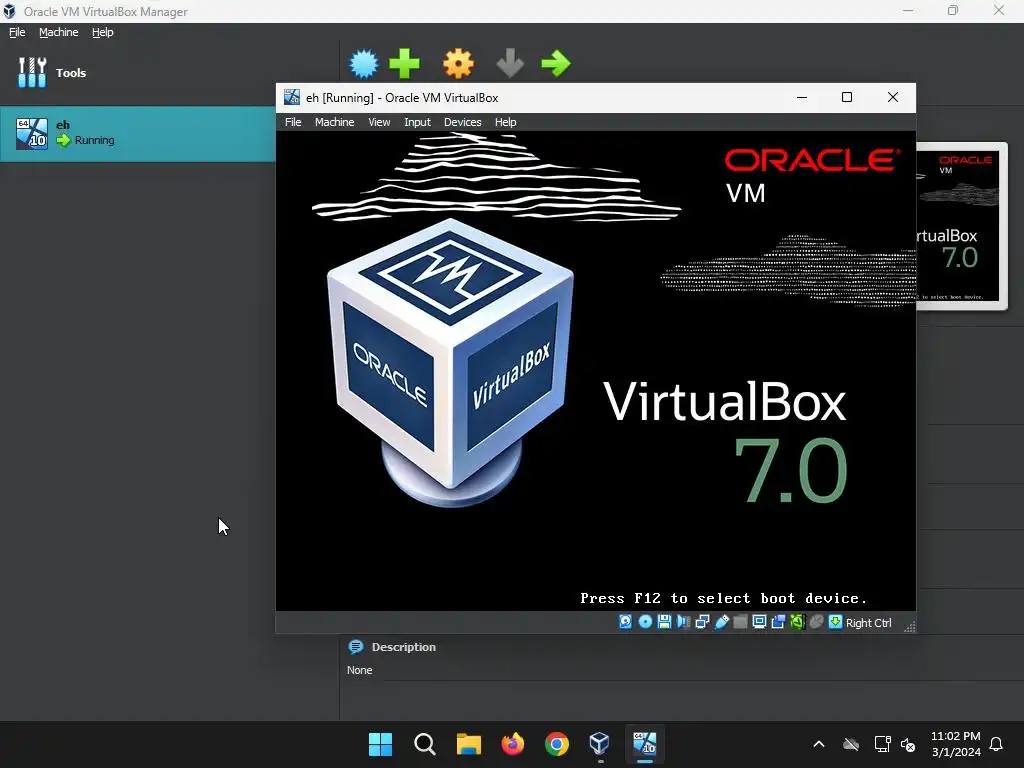Screen dimensions: 1024x768
Task: Open the orange gear Settings icon
Action: tap(458, 63)
